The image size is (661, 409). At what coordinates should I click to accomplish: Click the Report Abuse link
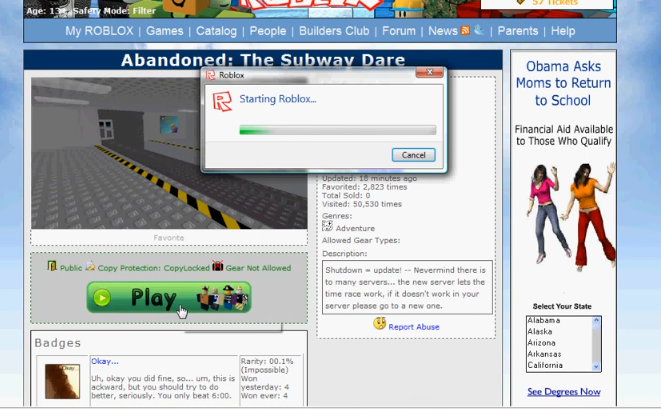(x=414, y=327)
